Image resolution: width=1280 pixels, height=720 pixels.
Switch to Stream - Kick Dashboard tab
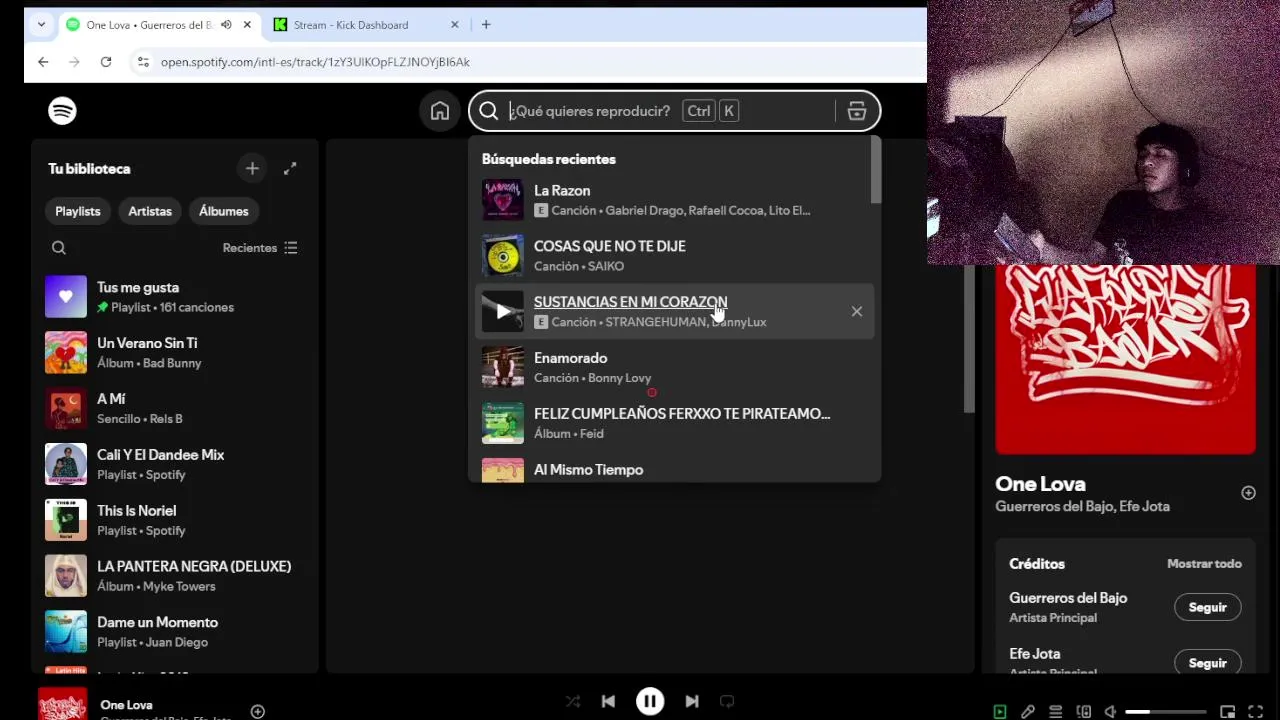350,25
